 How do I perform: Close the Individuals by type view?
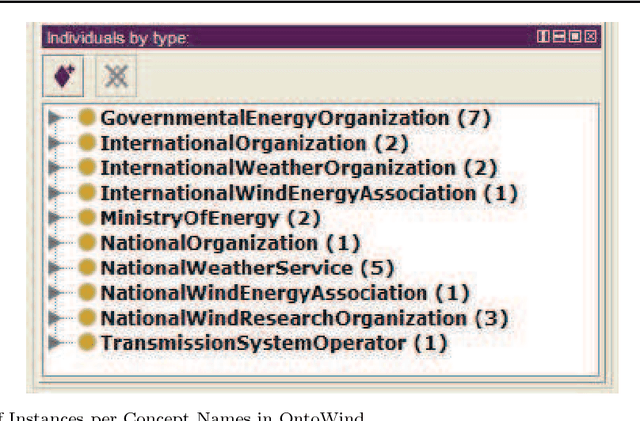click(x=590, y=38)
